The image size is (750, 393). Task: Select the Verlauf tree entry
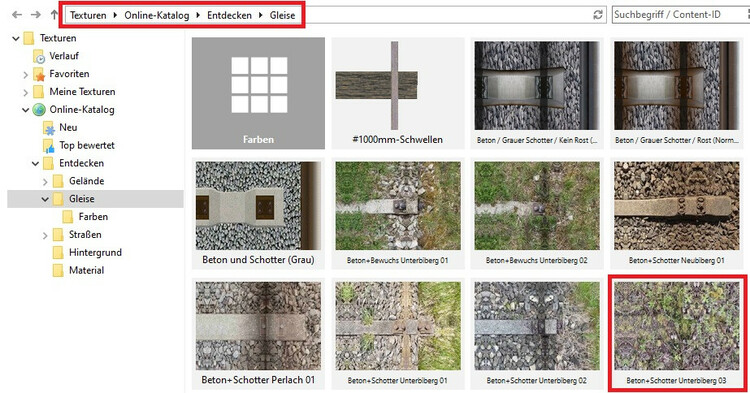[64, 56]
